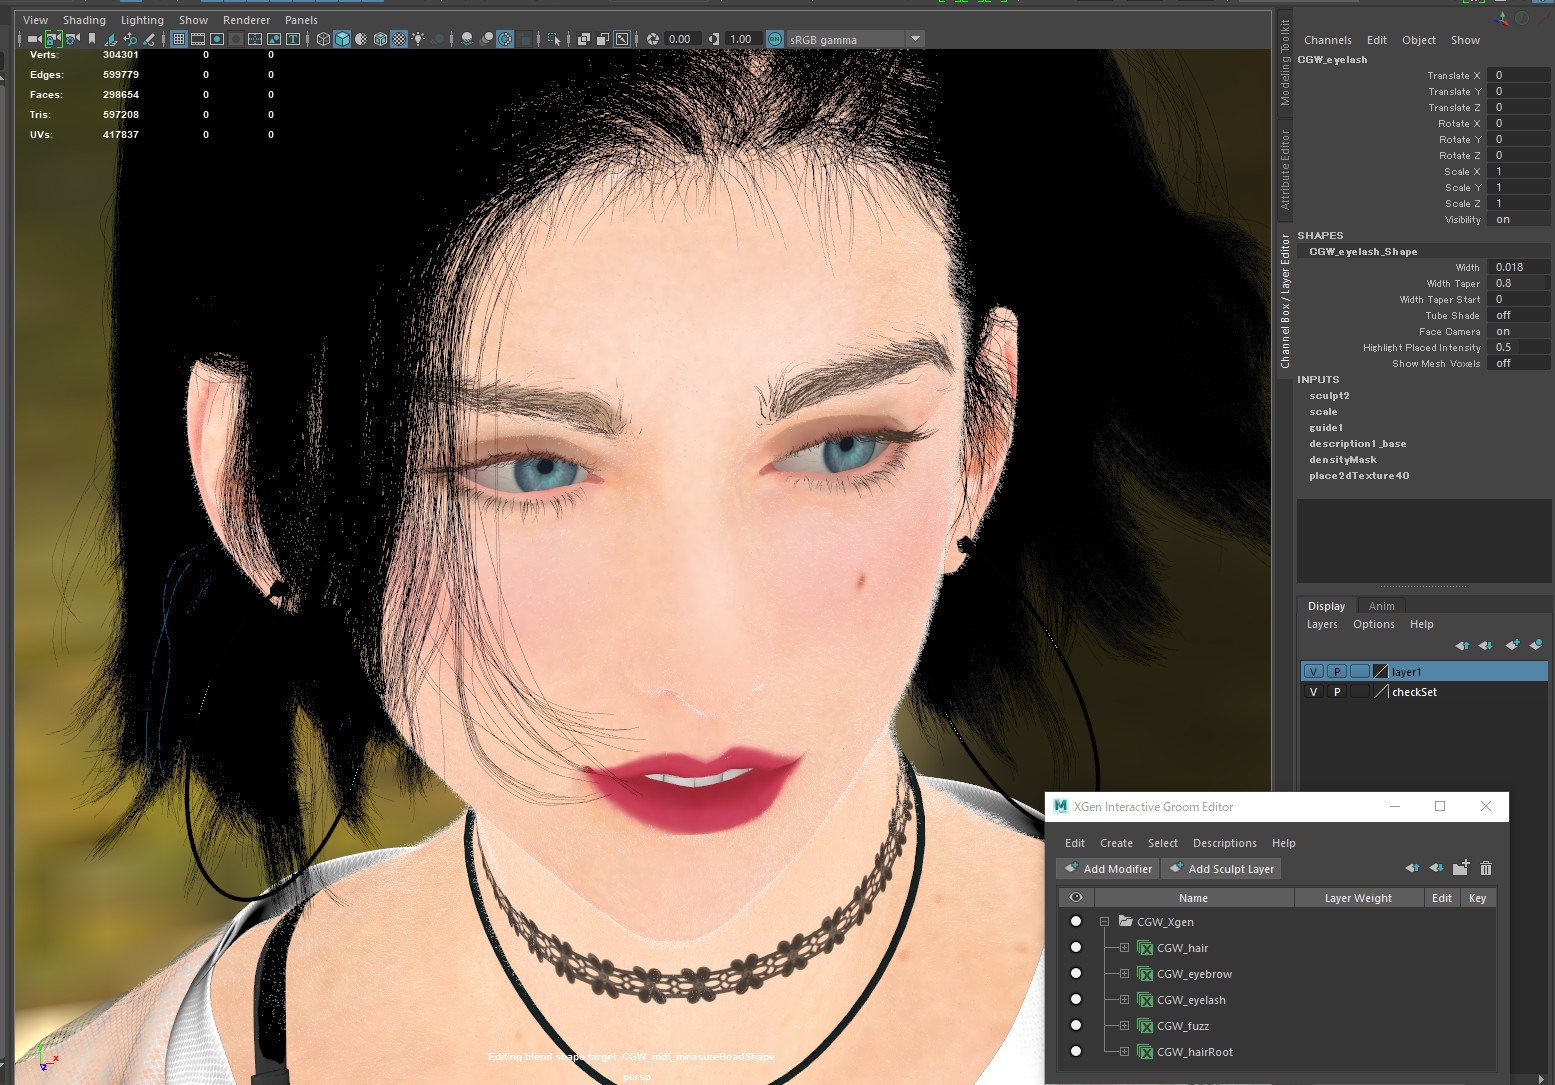Click the select camera icon

click(34, 39)
